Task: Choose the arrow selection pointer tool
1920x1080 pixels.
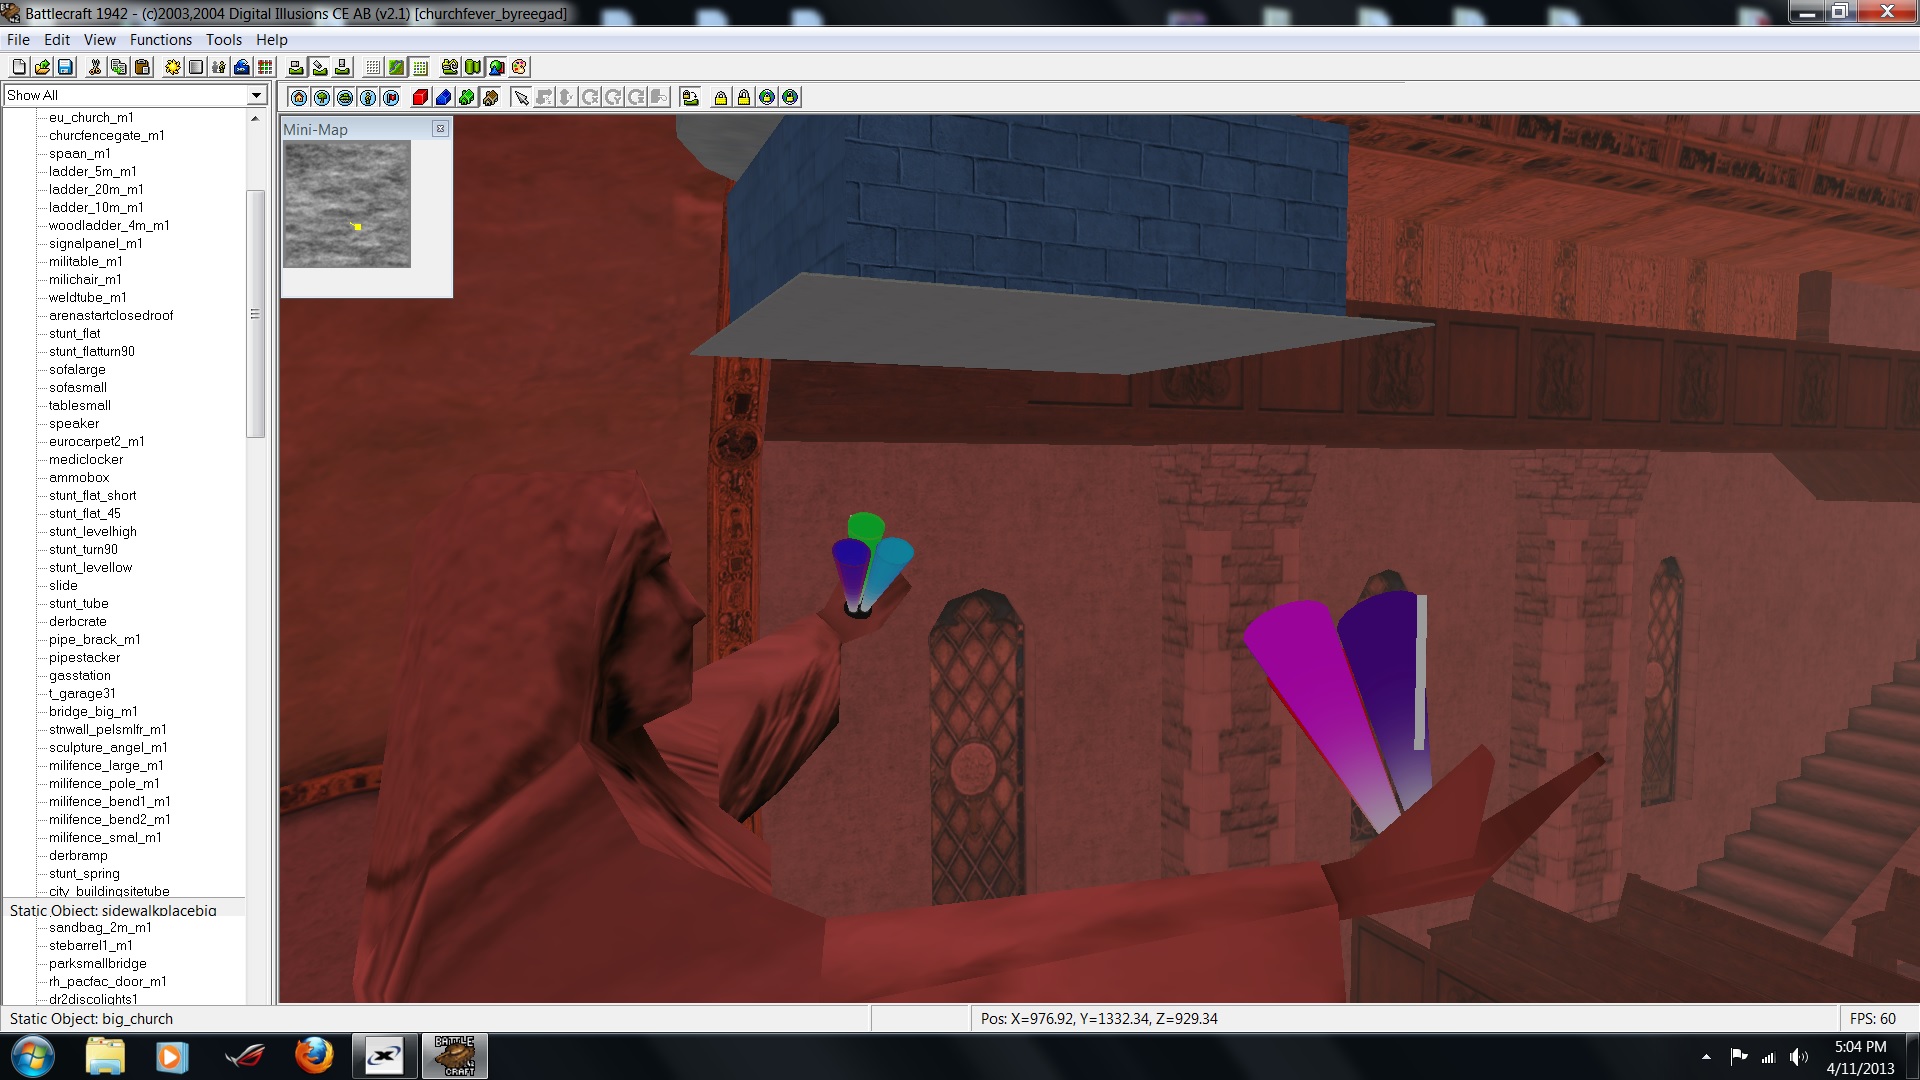Action: click(x=521, y=97)
